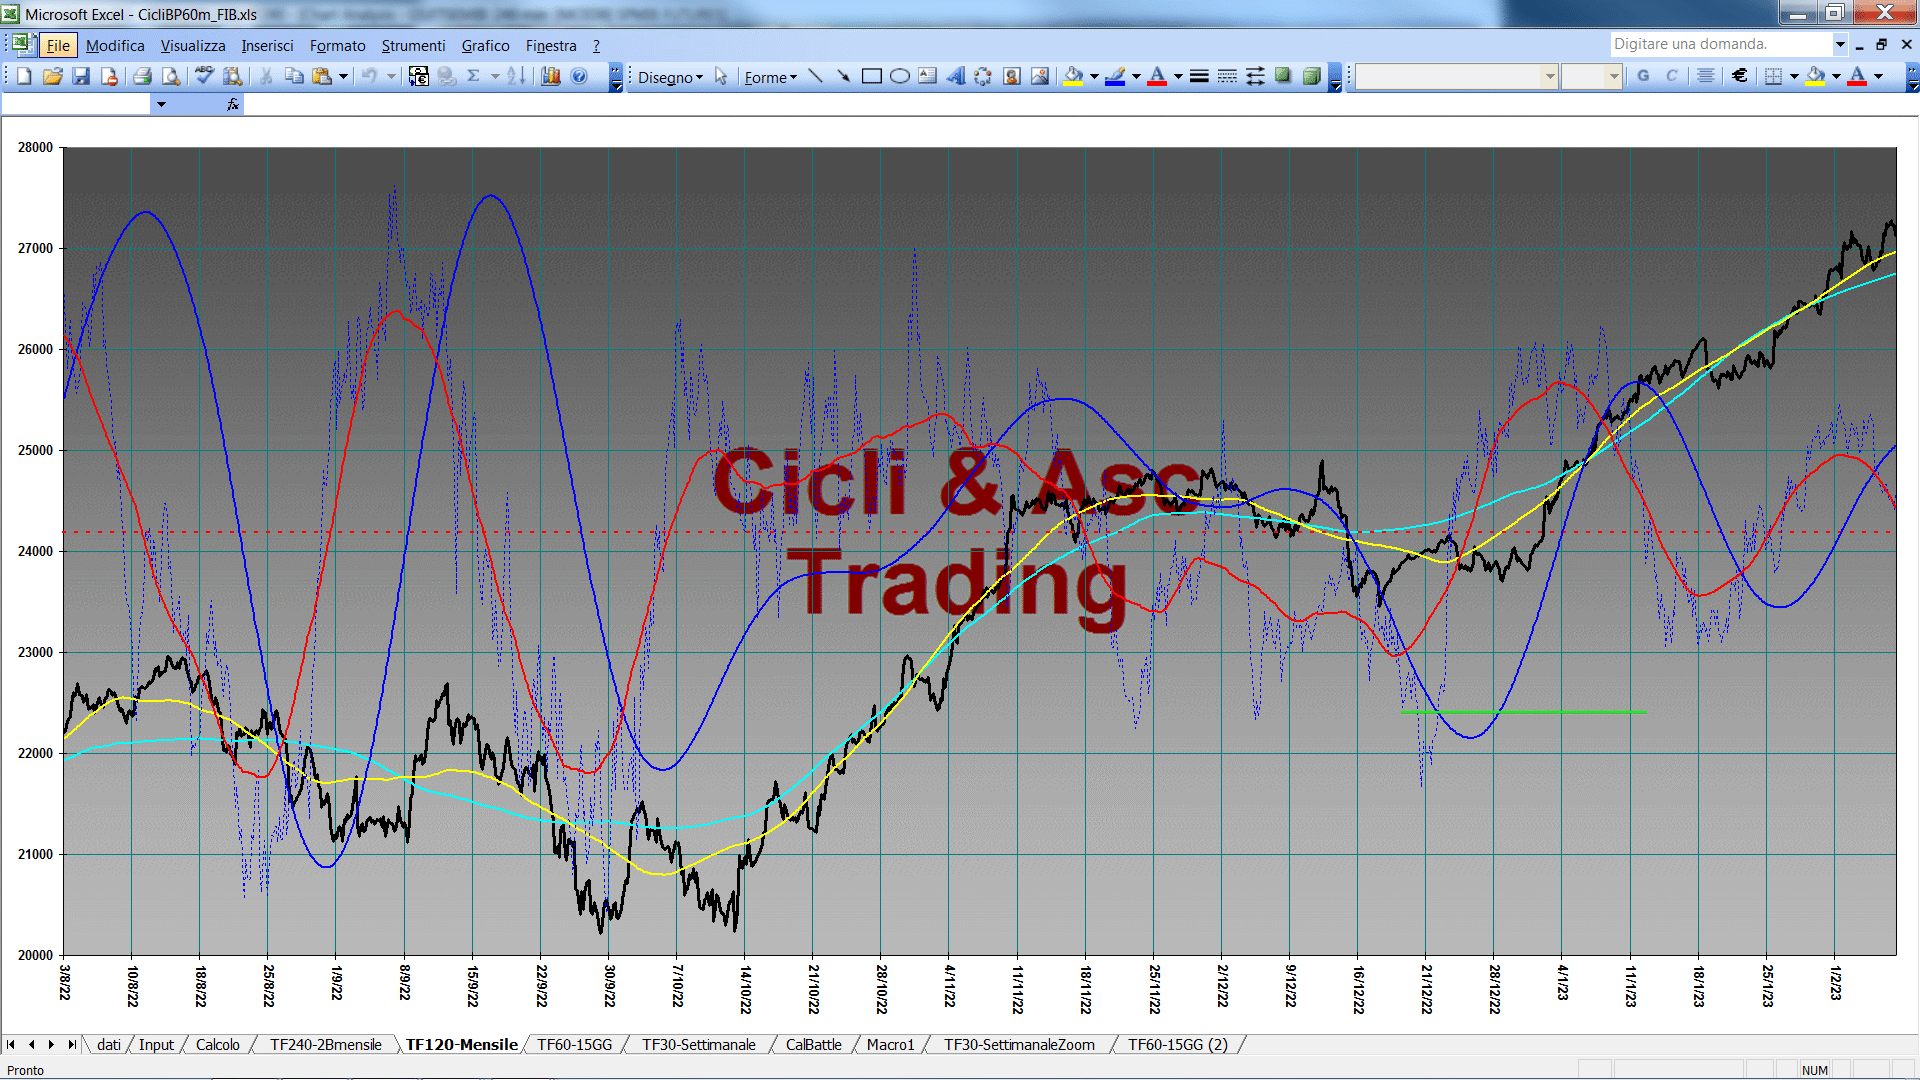Viewport: 1920px width, 1080px height.
Task: Click the Paste clipboard icon
Action: point(322,76)
